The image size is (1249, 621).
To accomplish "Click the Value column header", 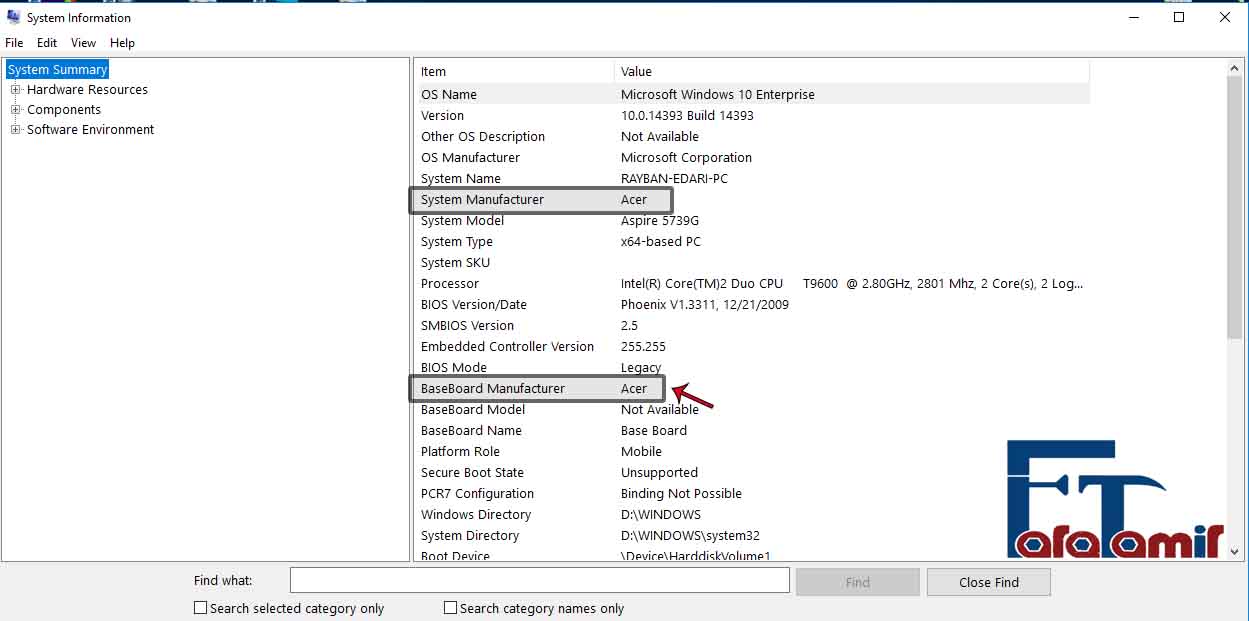I will pyautogui.click(x=852, y=71).
